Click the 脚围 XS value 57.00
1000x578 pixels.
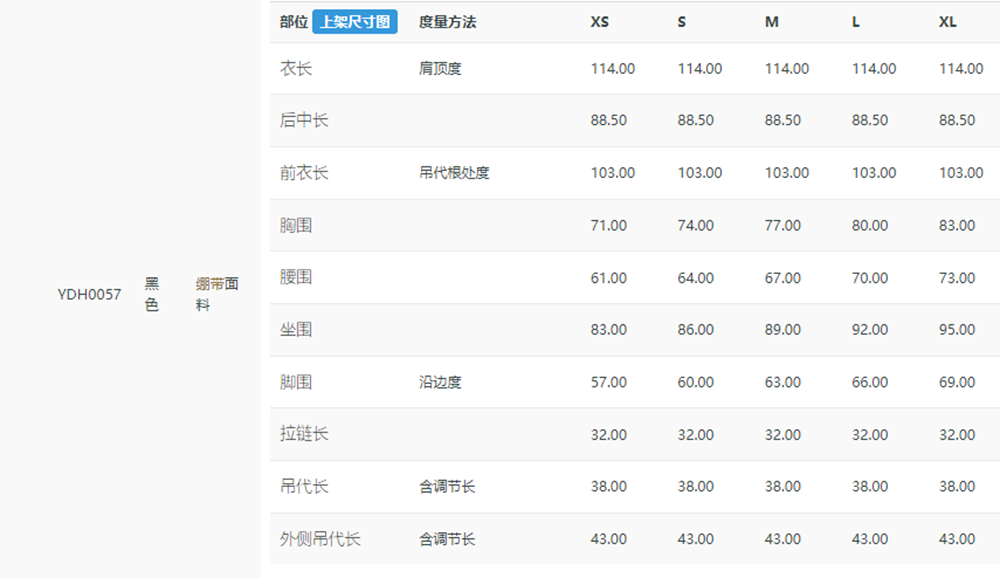coord(608,382)
